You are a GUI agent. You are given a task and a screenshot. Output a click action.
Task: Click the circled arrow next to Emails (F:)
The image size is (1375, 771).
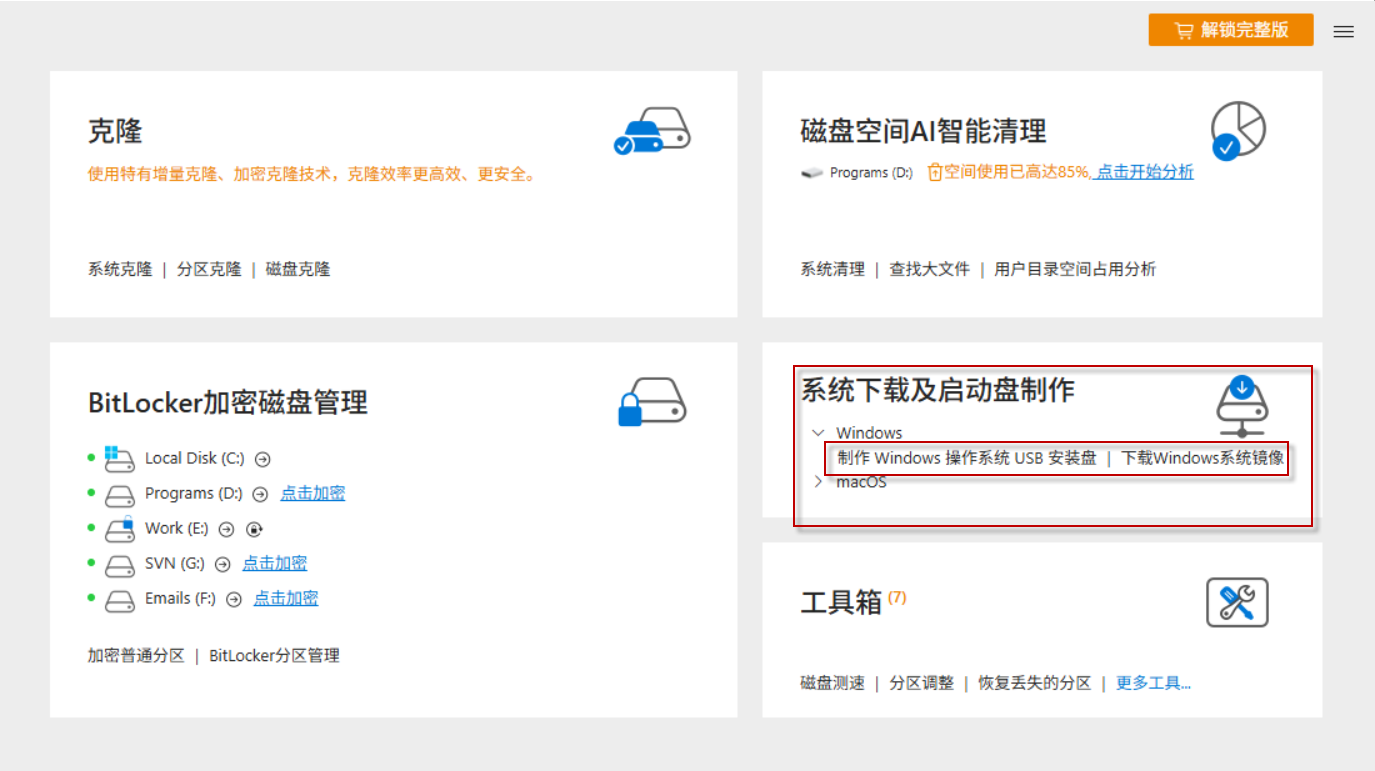coord(232,598)
